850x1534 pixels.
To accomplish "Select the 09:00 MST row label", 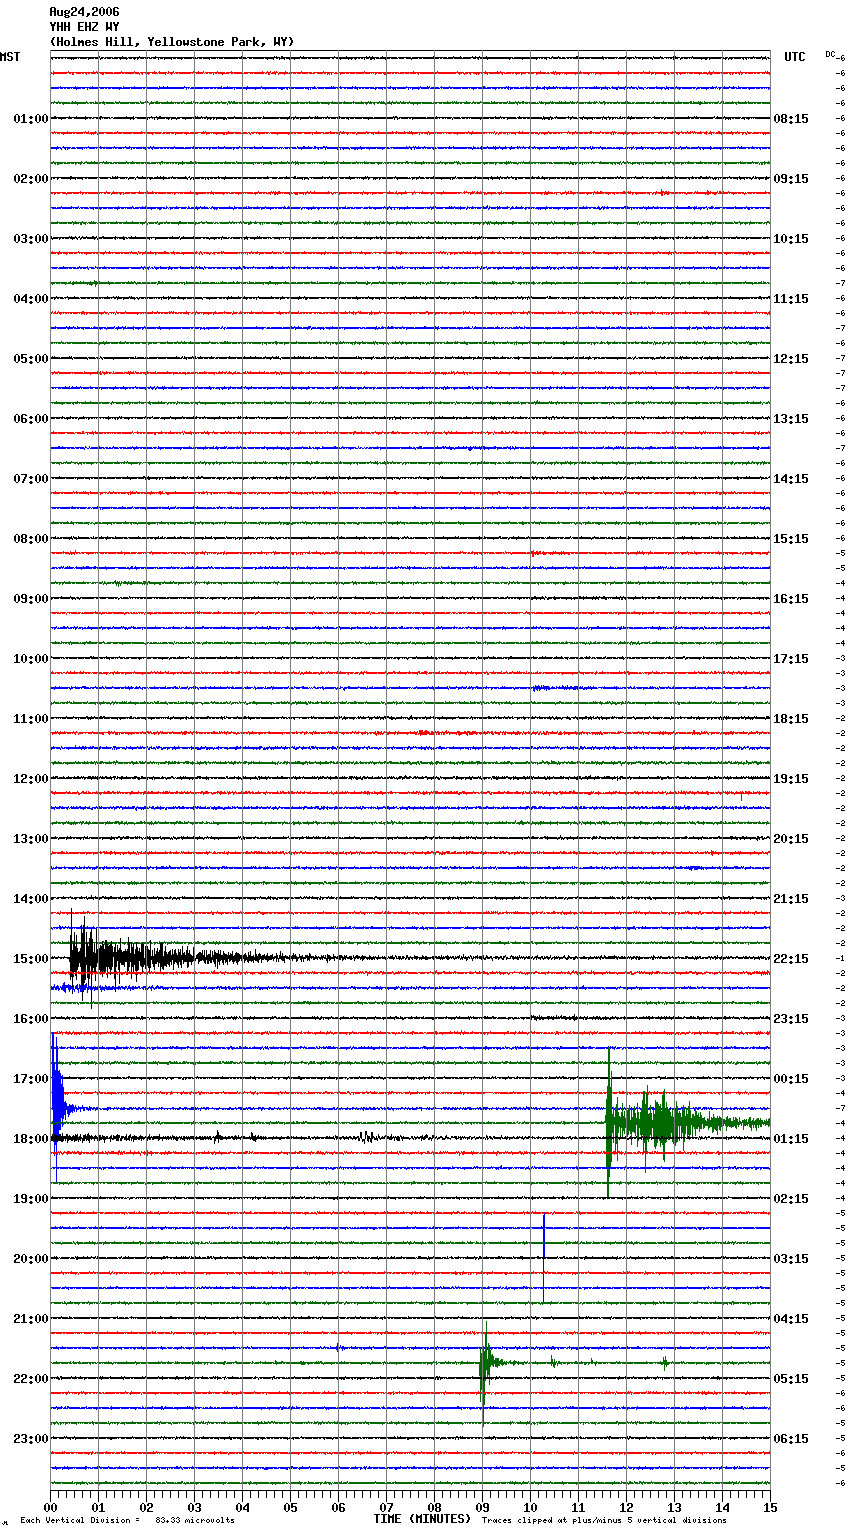I will (31, 599).
